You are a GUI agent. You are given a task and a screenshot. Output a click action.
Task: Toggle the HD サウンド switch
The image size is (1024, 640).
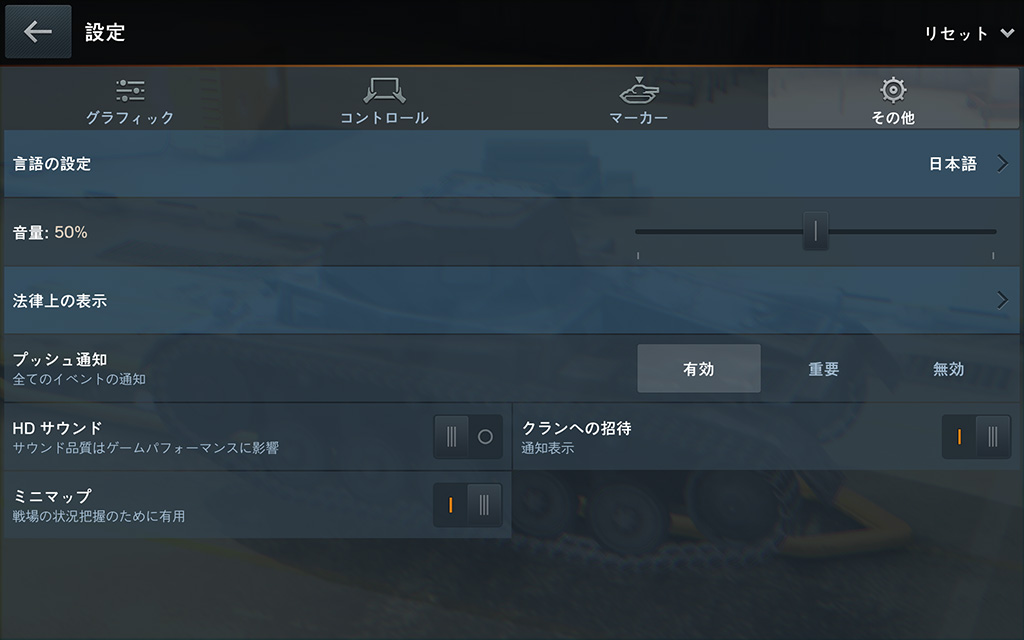(468, 436)
